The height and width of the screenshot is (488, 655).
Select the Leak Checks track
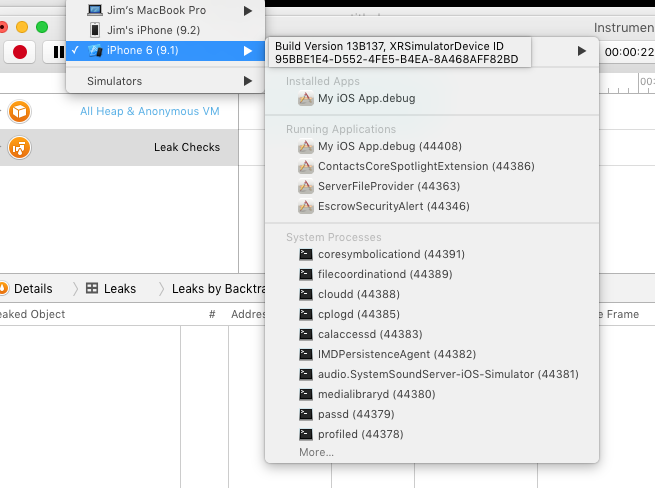coord(119,147)
